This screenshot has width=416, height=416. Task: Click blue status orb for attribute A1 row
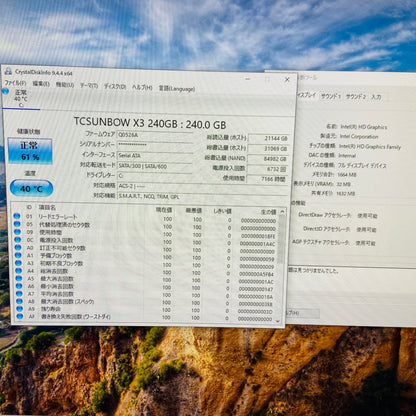[x=18, y=255]
